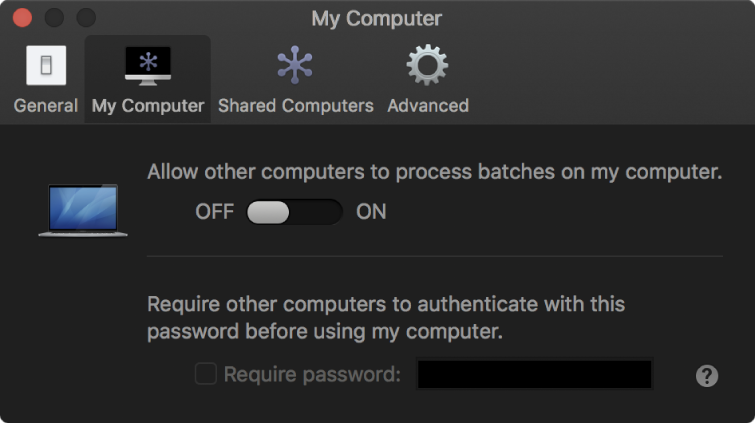Click the window zoom button

(x=86, y=18)
